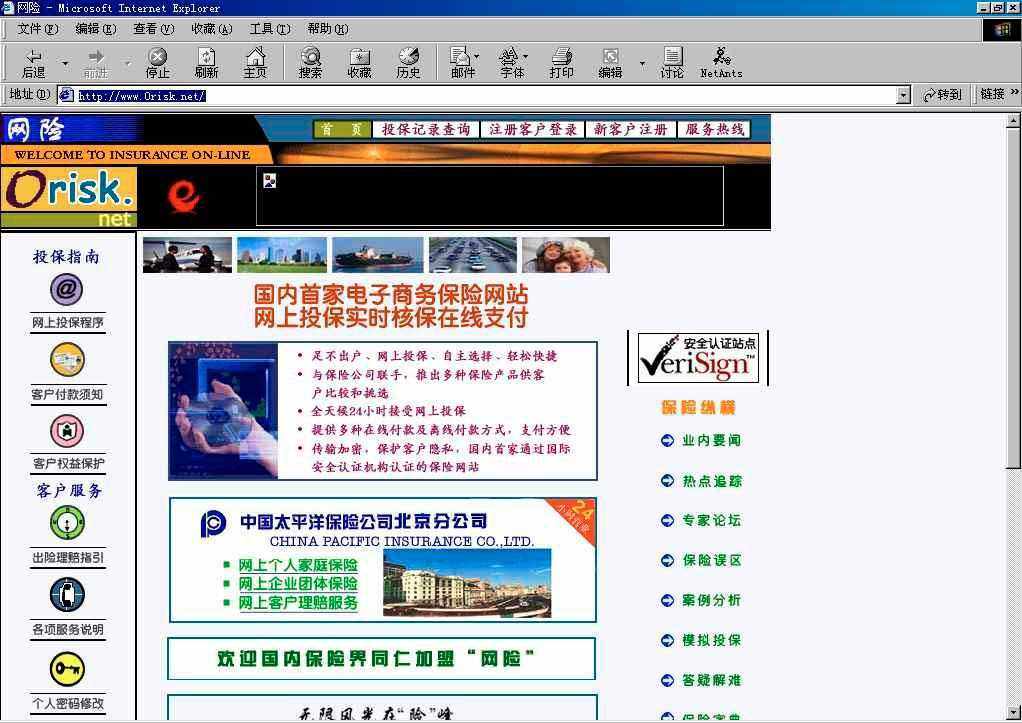Expand the 字体 (Fonts) dropdown arrow

click(524, 55)
